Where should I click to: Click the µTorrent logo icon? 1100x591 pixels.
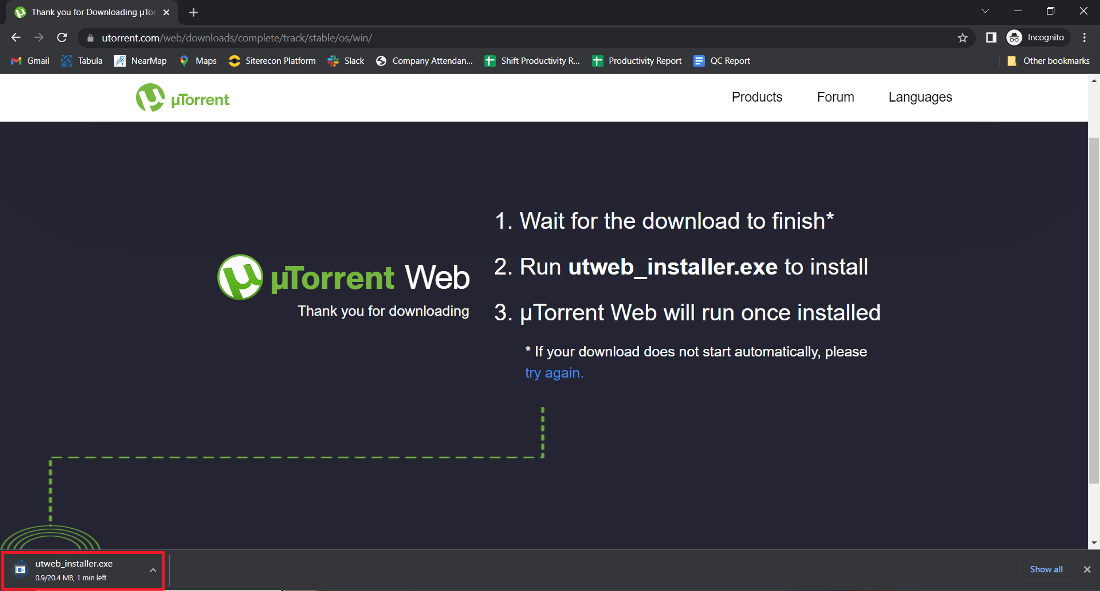[x=150, y=97]
